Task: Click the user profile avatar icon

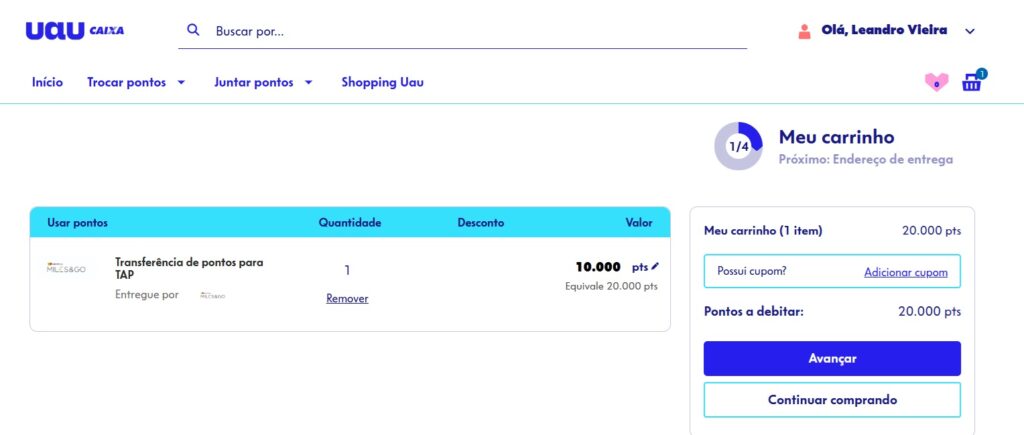Action: pyautogui.click(x=804, y=31)
